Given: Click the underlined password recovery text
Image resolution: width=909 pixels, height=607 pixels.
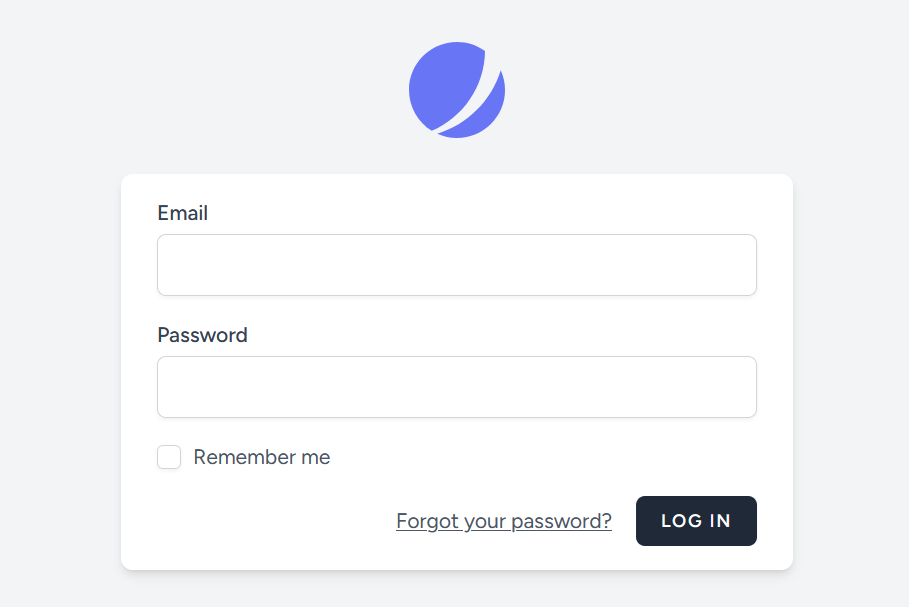Looking at the screenshot, I should [504, 520].
